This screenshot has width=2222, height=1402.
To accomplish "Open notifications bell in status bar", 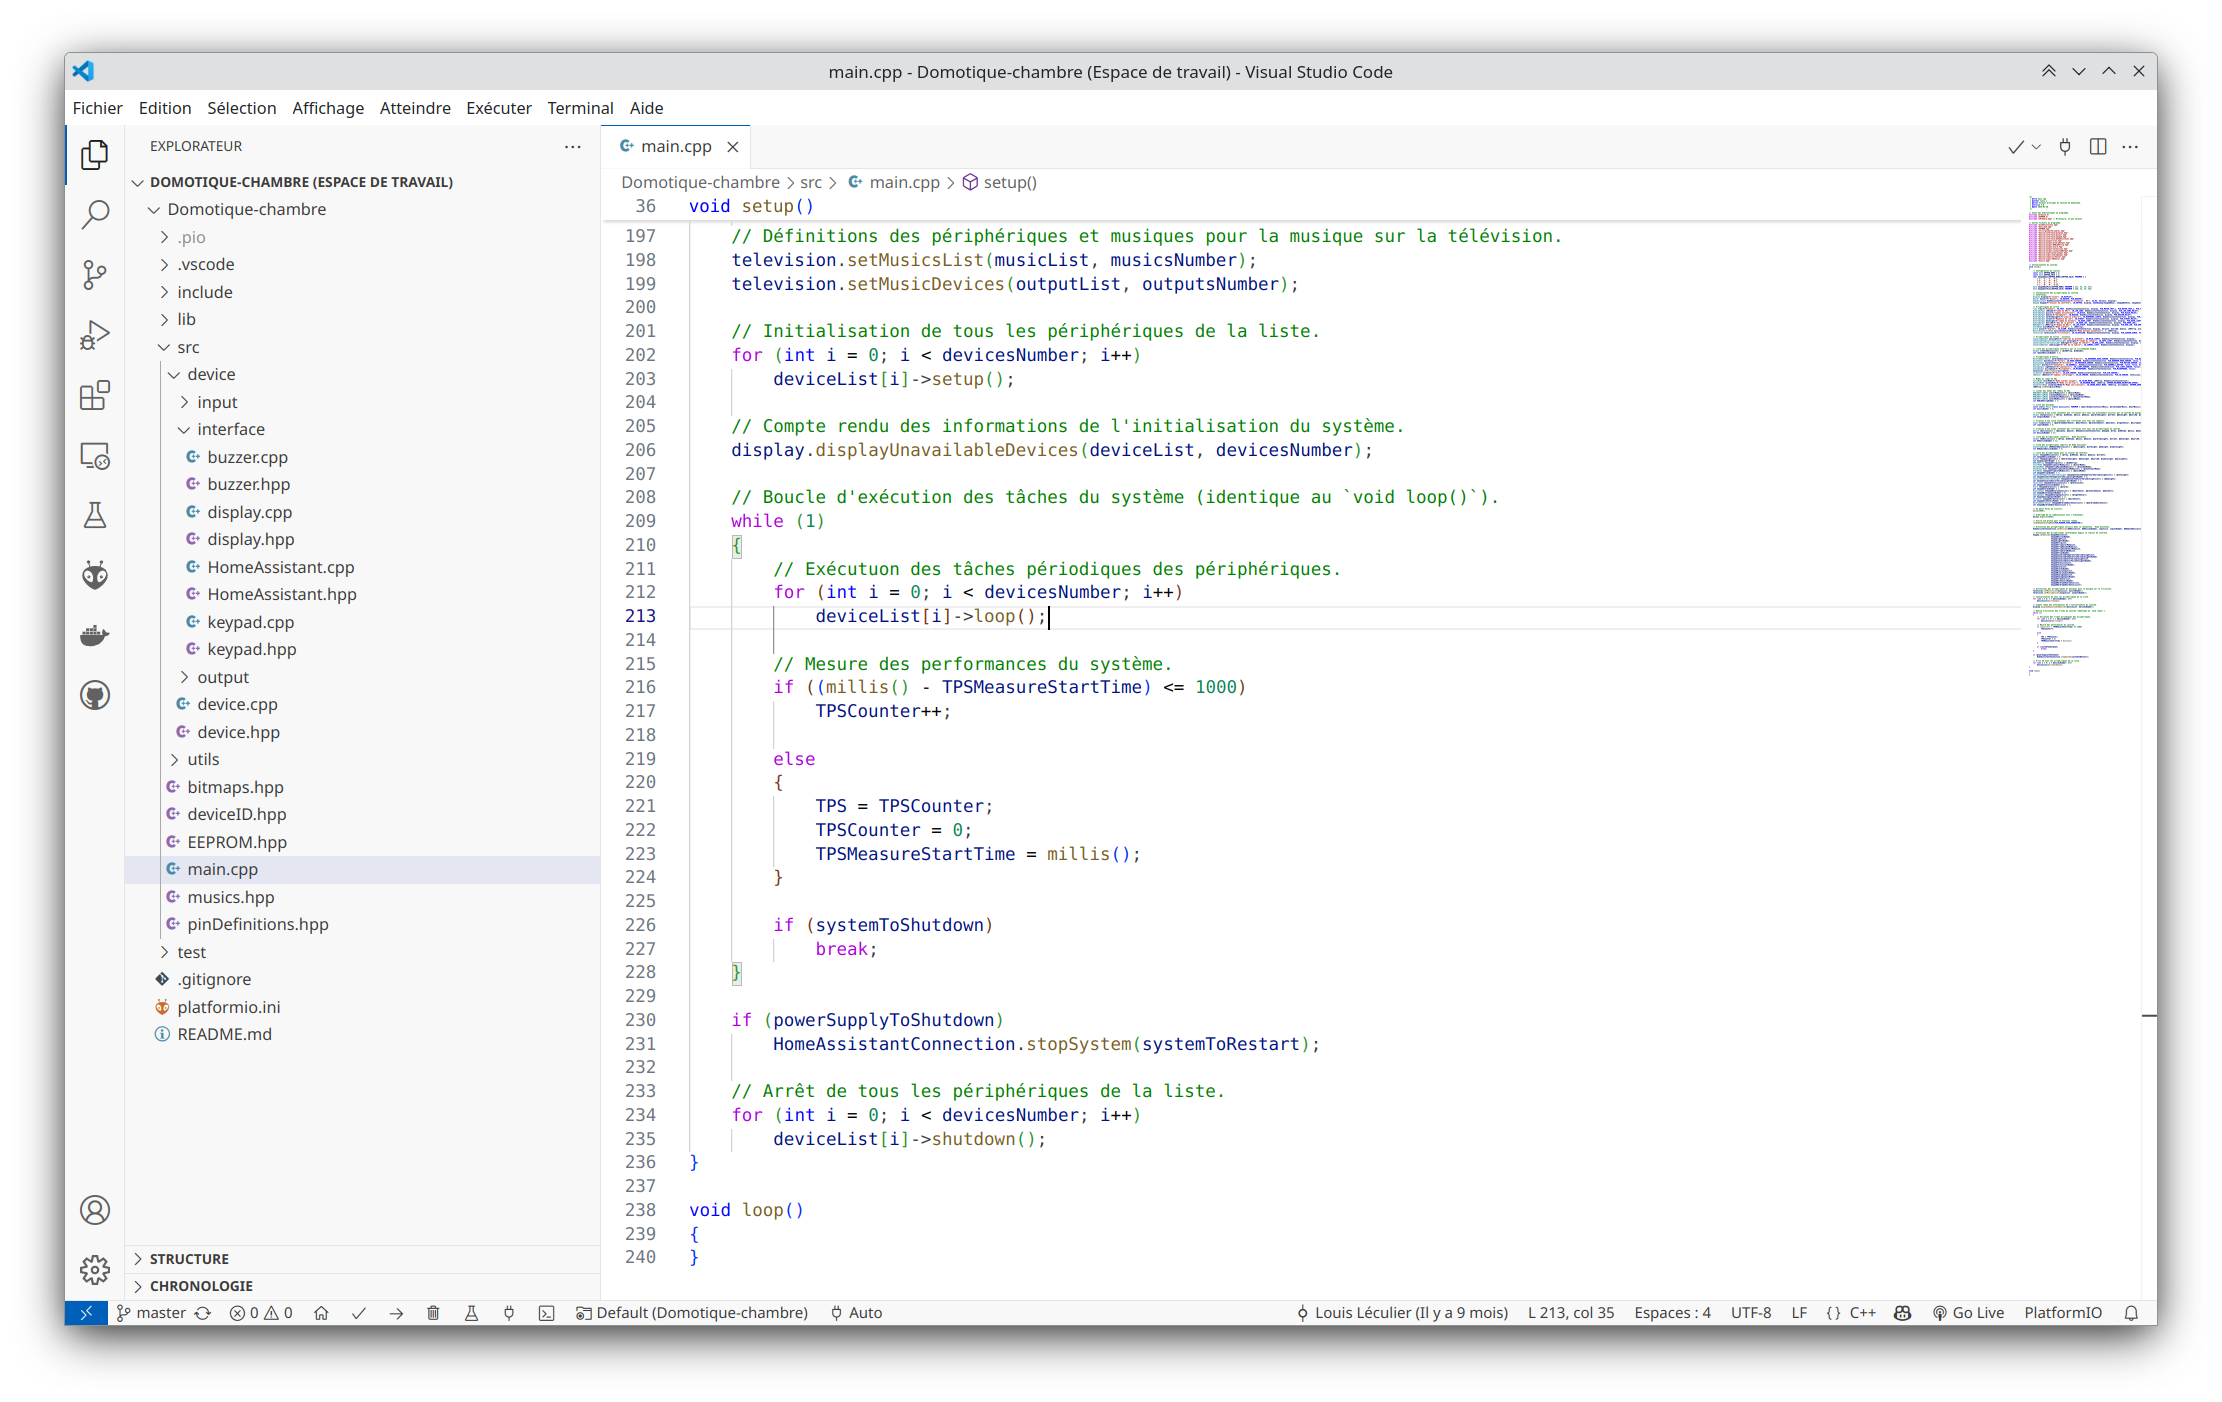I will click(x=2131, y=1313).
